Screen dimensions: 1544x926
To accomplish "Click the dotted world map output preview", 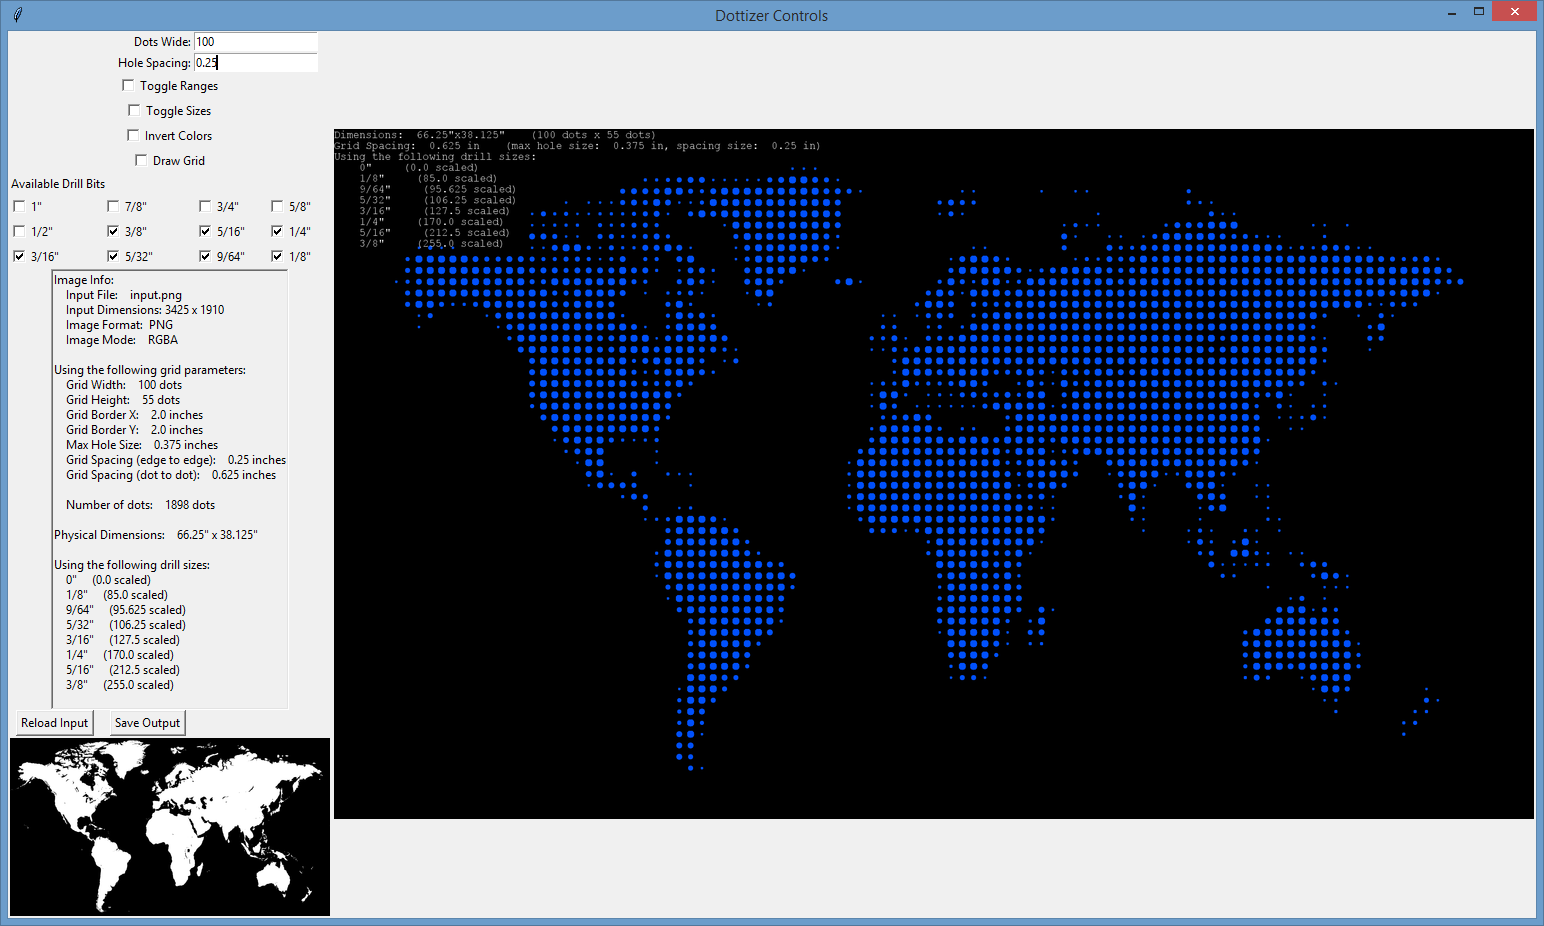I will coord(934,474).
